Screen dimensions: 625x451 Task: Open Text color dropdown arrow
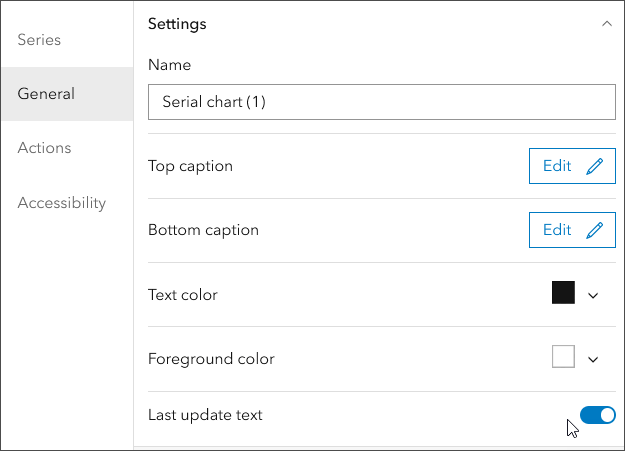[593, 295]
